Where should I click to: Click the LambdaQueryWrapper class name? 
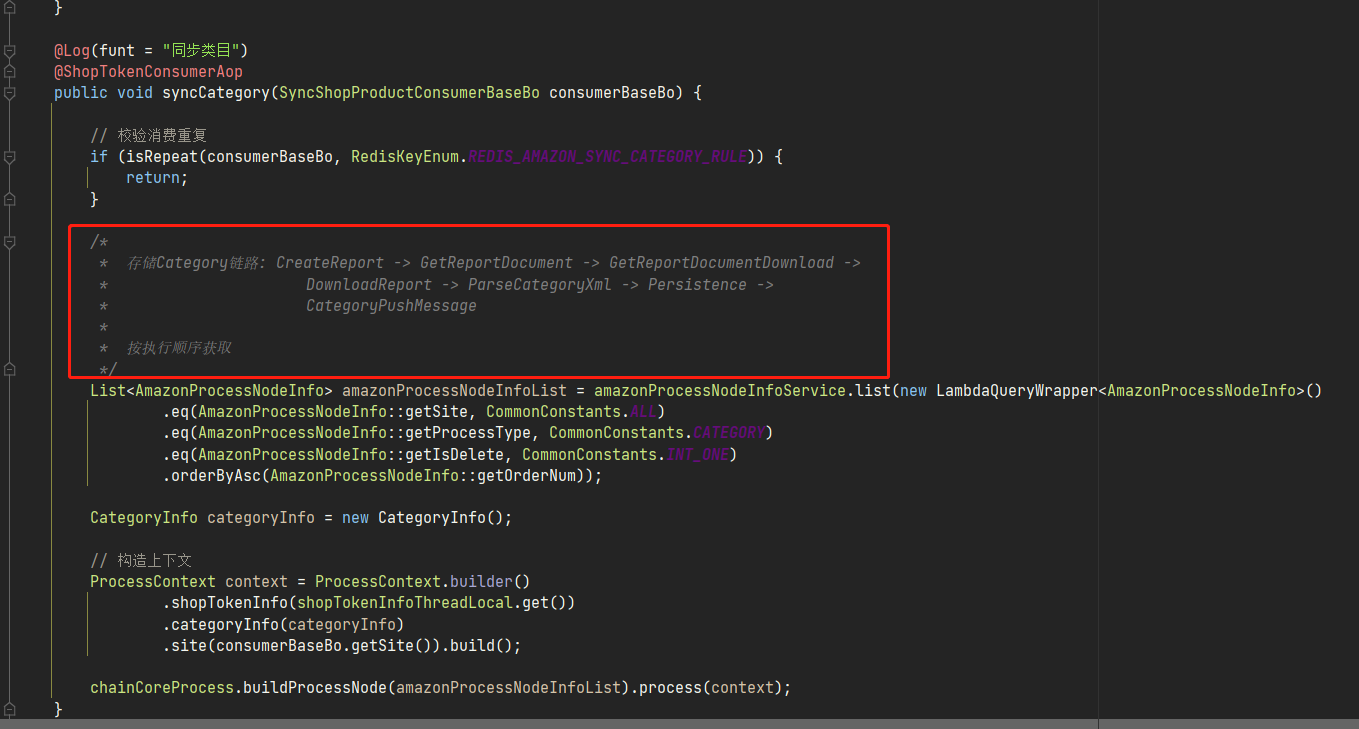[1014, 391]
